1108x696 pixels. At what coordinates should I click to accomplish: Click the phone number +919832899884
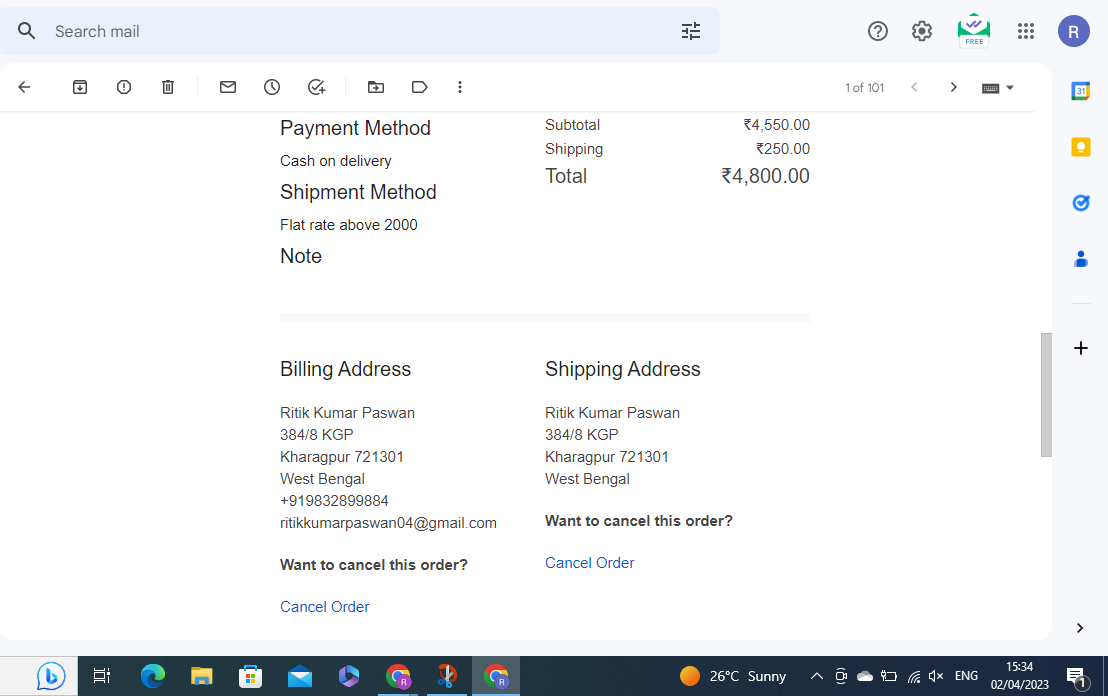334,501
